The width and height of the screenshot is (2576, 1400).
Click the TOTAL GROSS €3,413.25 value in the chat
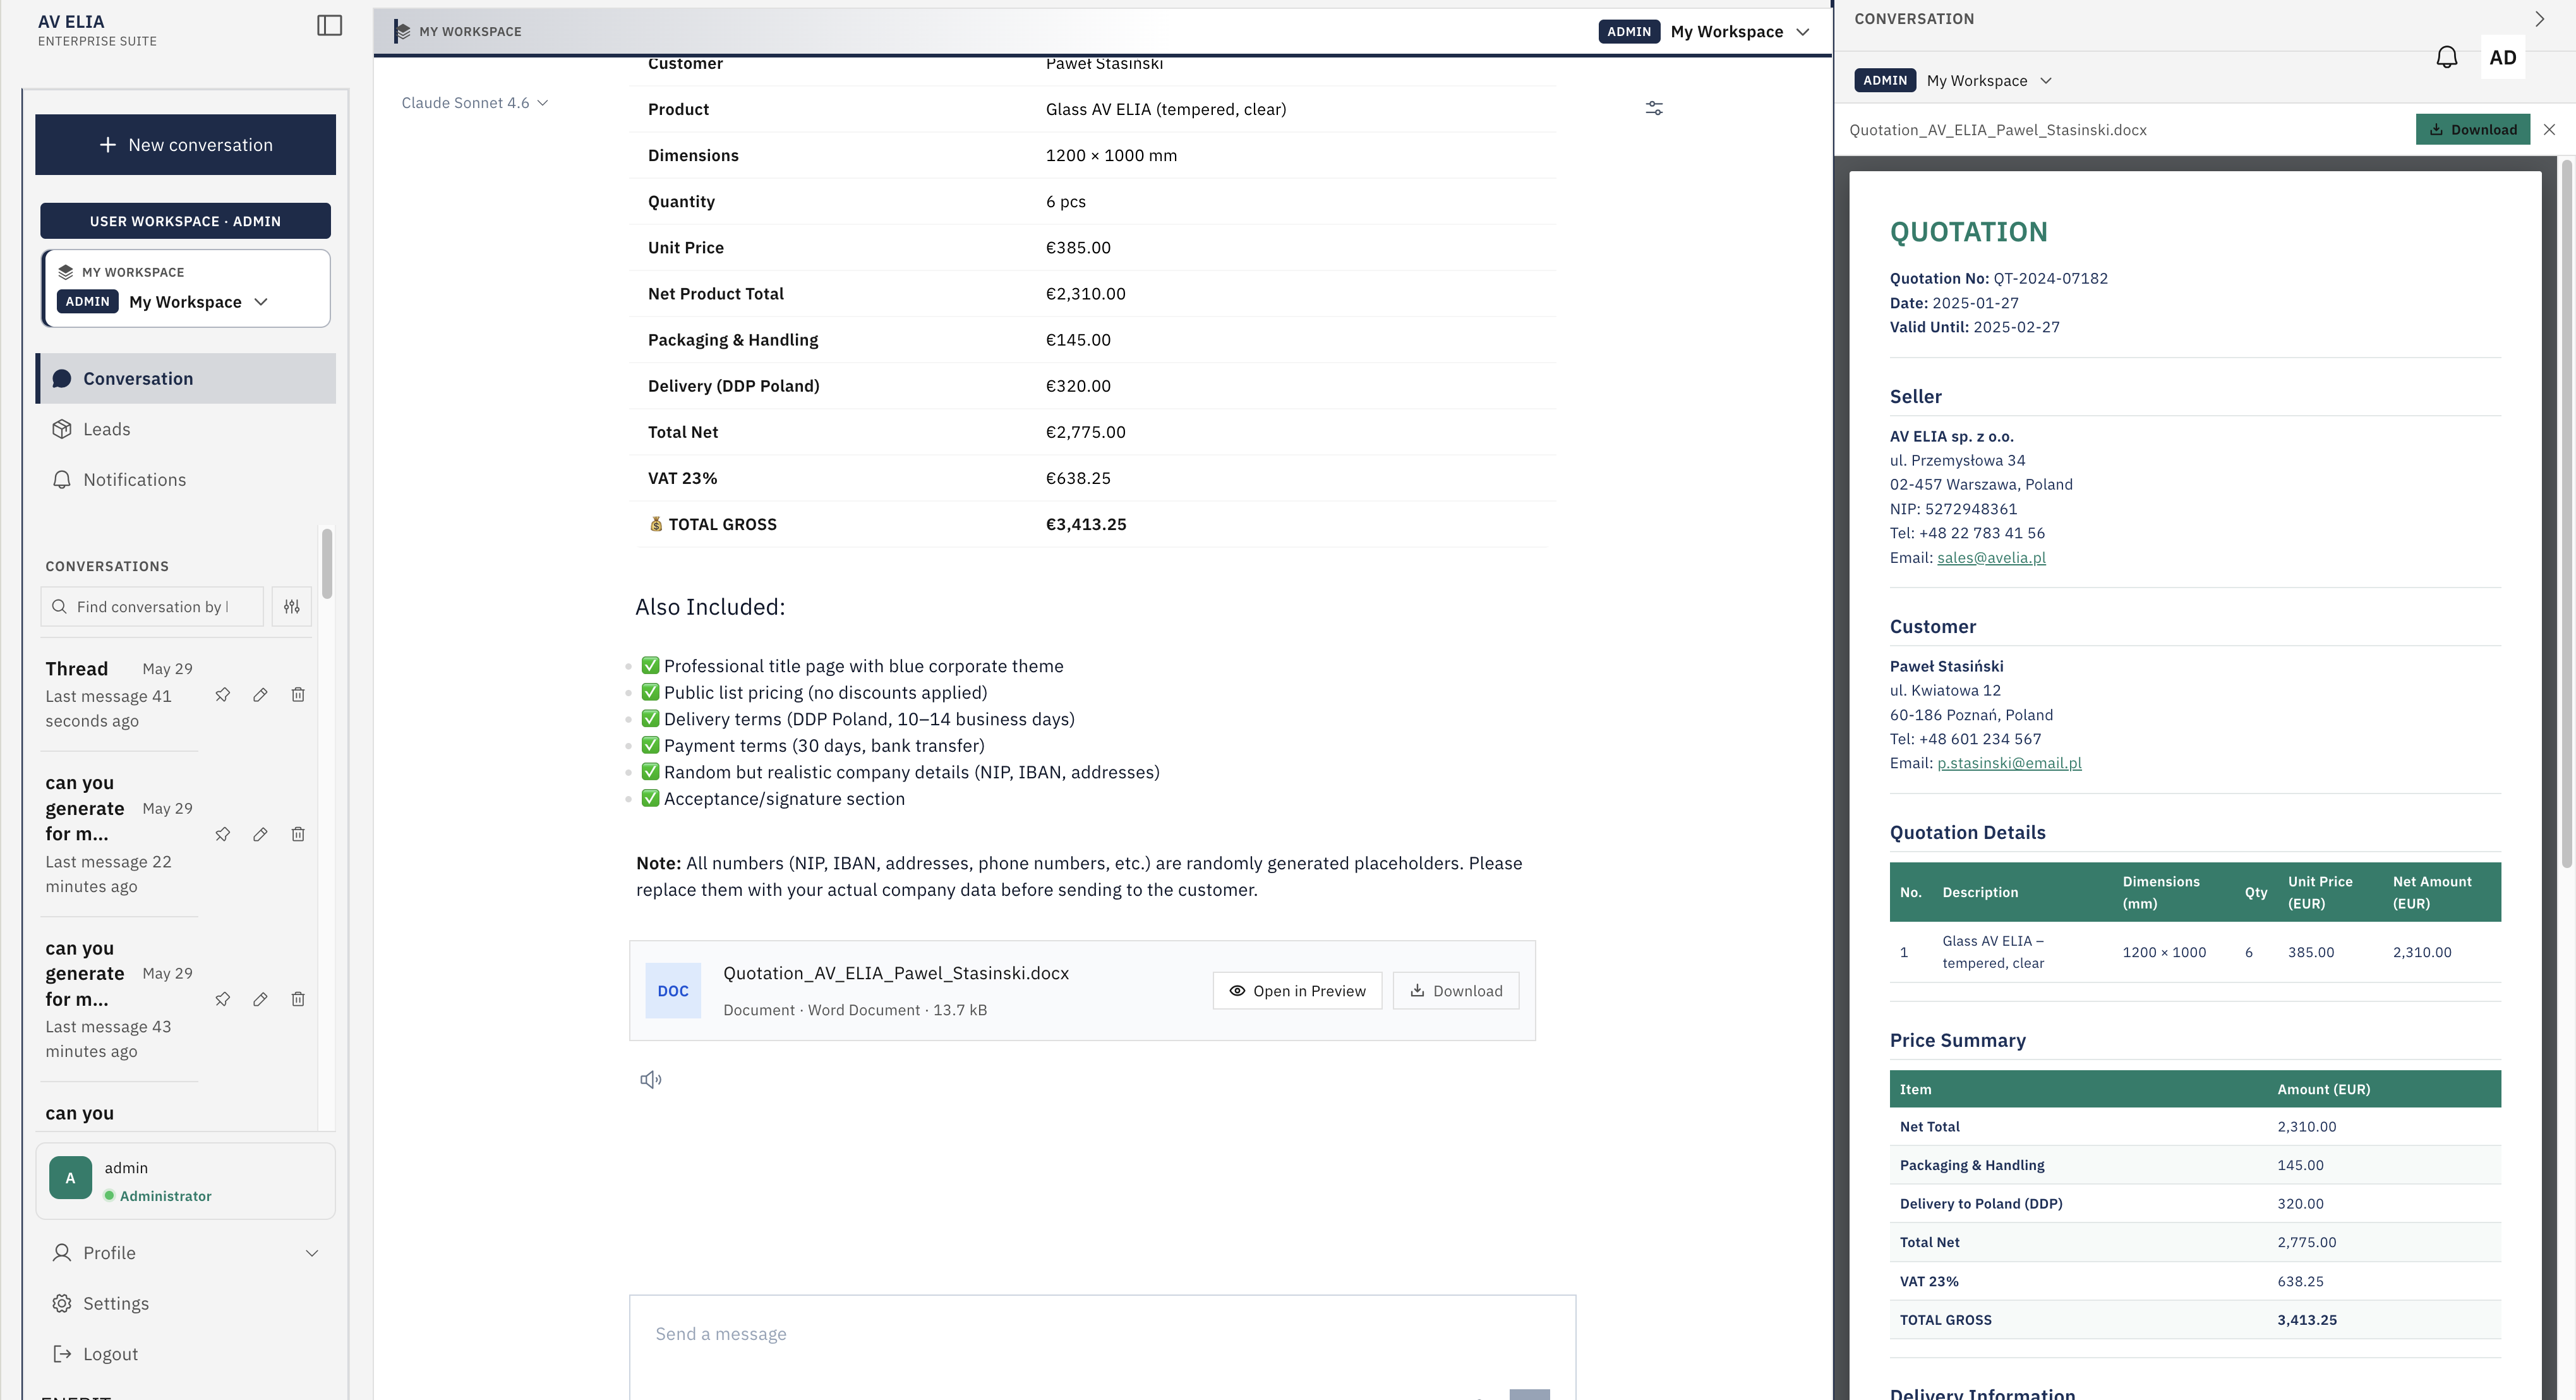pyautogui.click(x=1086, y=525)
